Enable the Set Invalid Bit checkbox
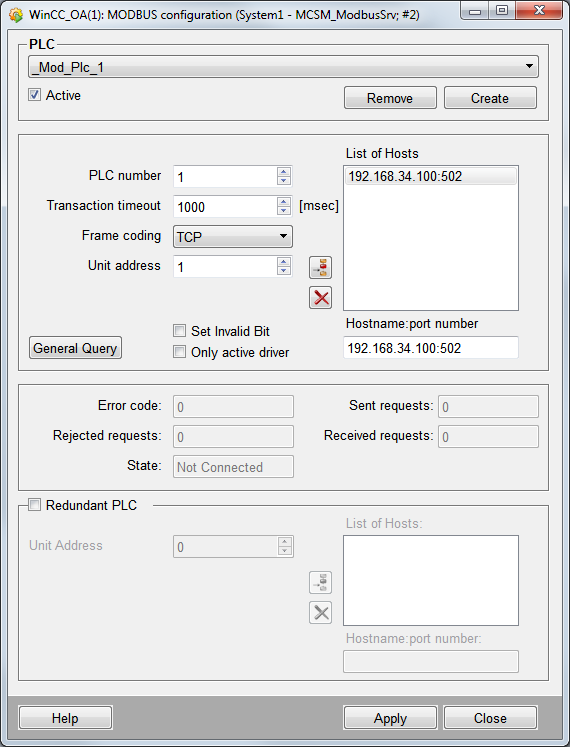570x747 pixels. pos(179,331)
